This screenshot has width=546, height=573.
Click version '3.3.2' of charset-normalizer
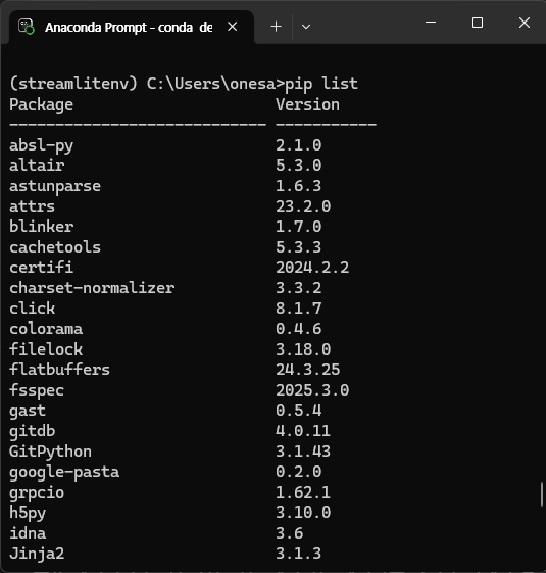click(299, 288)
